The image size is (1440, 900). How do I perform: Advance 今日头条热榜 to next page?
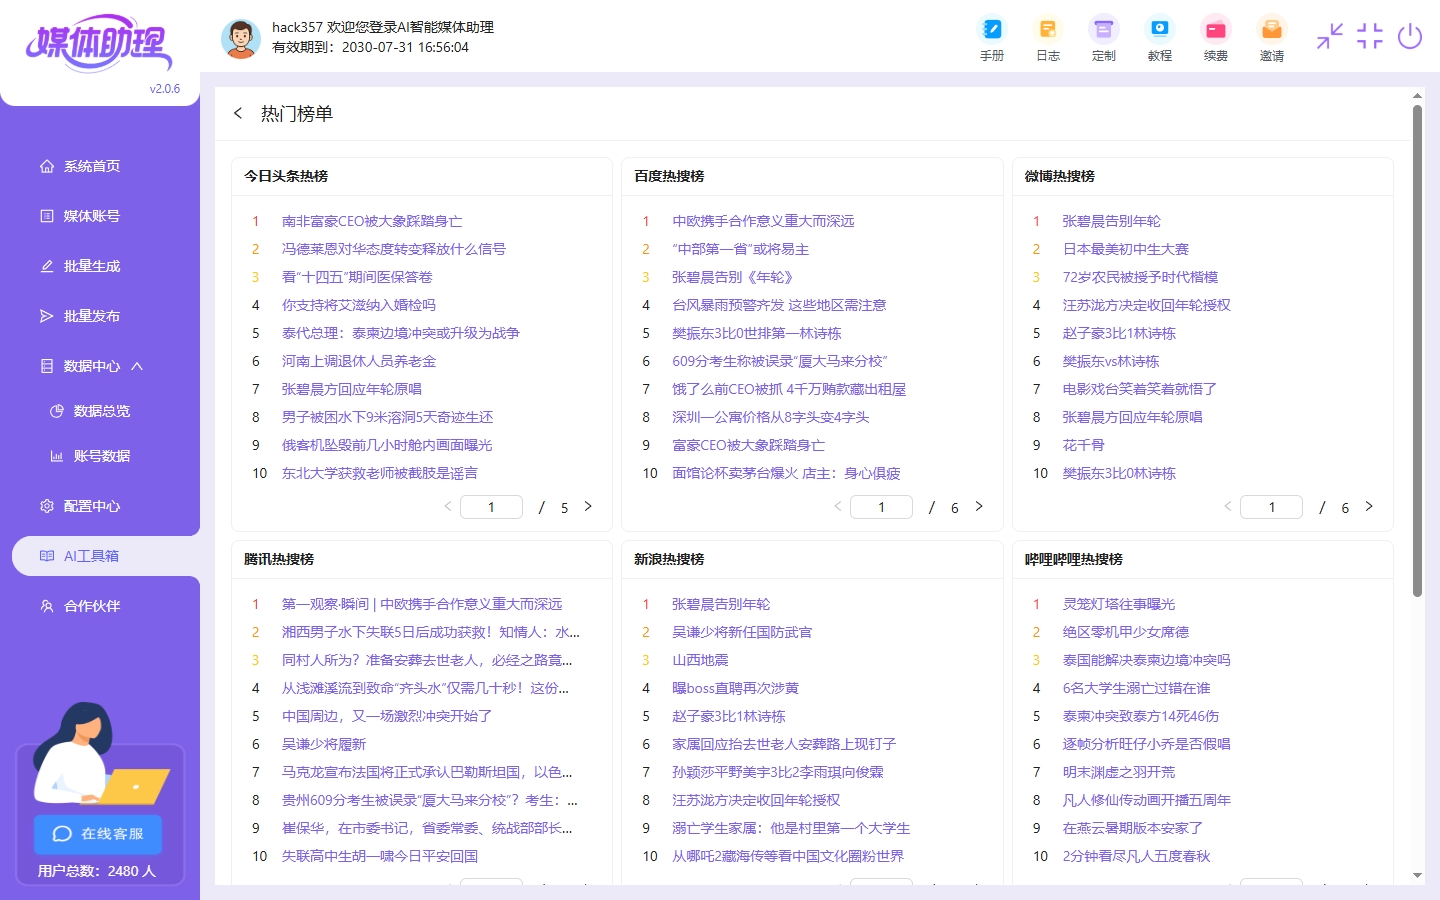[x=588, y=507]
